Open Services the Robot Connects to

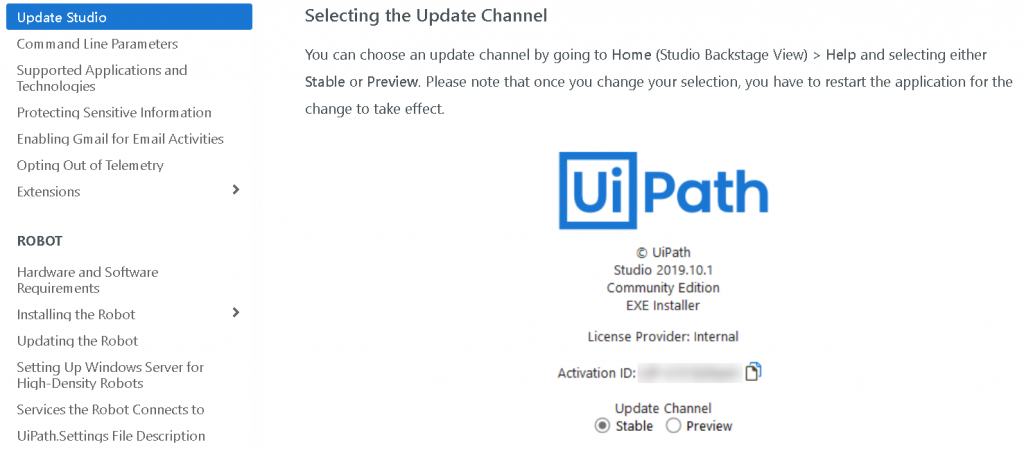[x=110, y=409]
